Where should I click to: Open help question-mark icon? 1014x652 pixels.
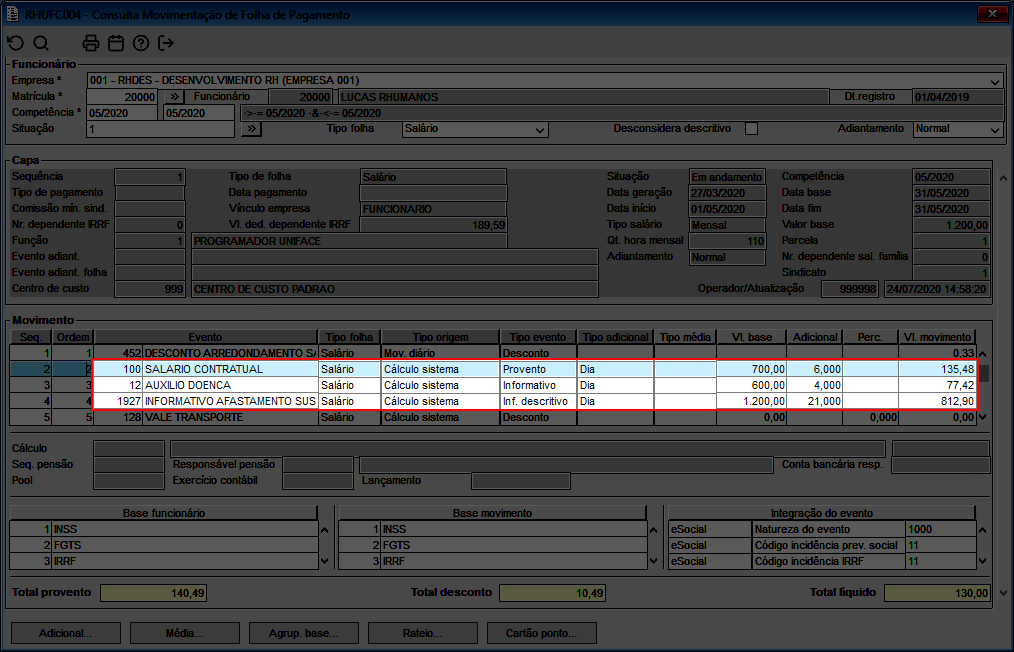pos(141,43)
